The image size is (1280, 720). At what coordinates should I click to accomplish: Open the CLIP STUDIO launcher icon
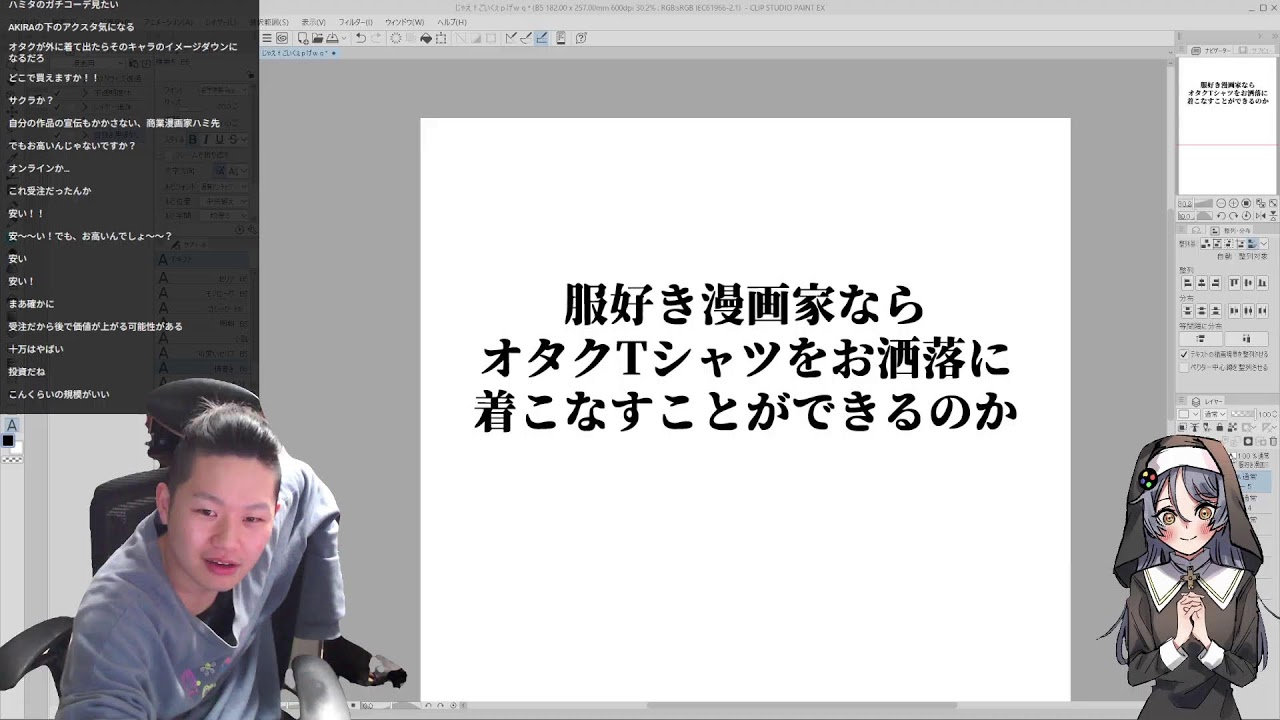[x=282, y=38]
